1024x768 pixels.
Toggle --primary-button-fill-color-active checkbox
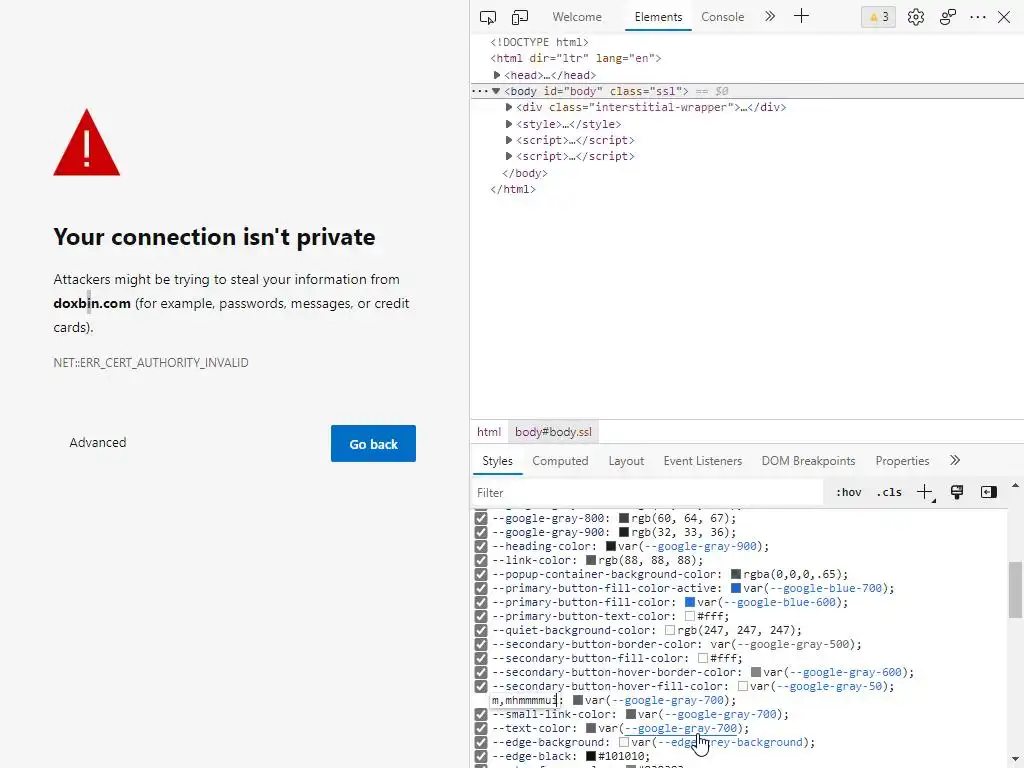click(481, 588)
